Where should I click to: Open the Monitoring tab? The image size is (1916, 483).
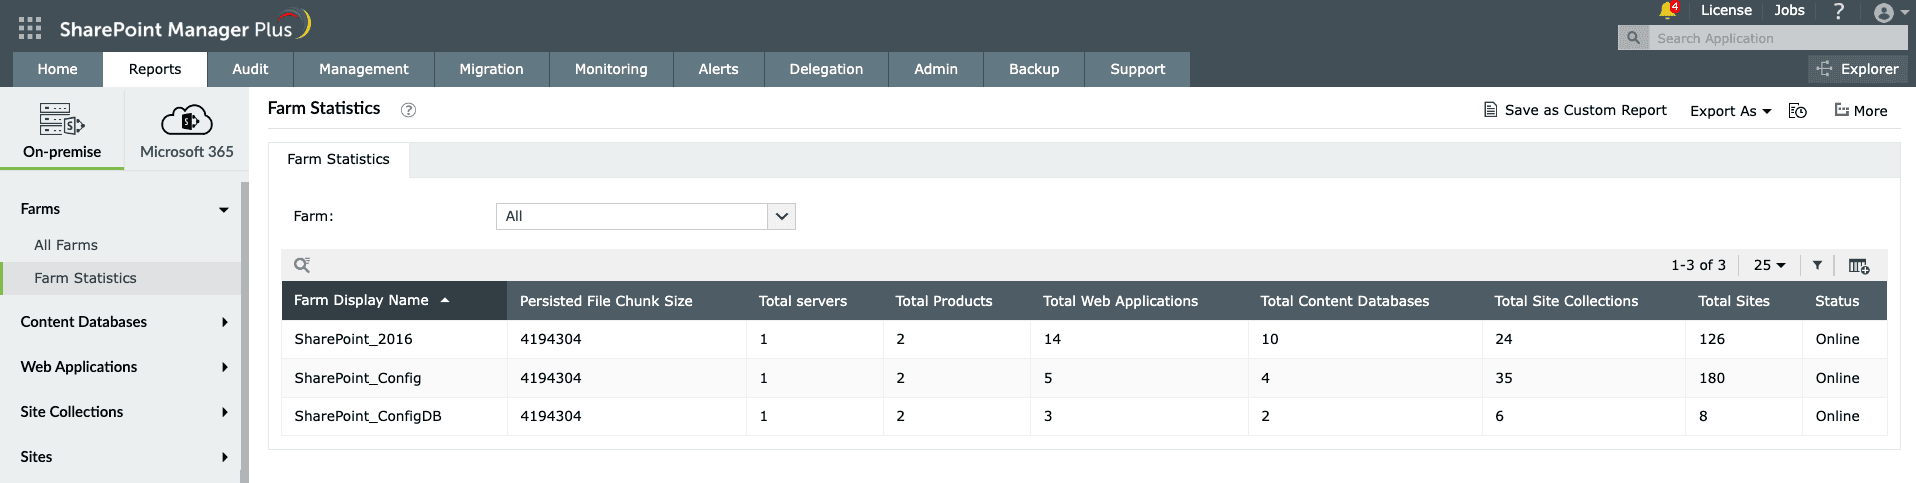[611, 69]
